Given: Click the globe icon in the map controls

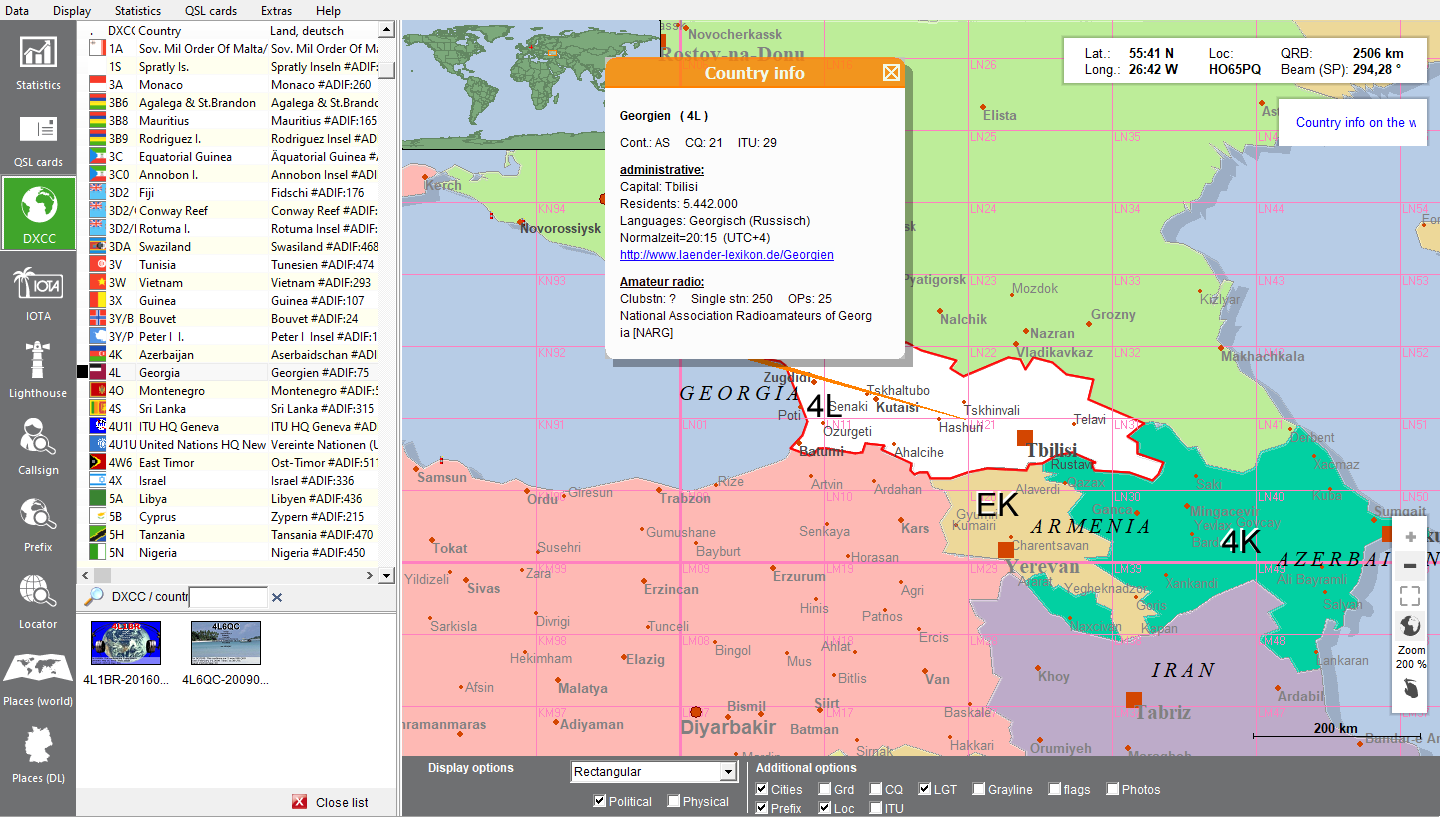Looking at the screenshot, I should (1409, 625).
